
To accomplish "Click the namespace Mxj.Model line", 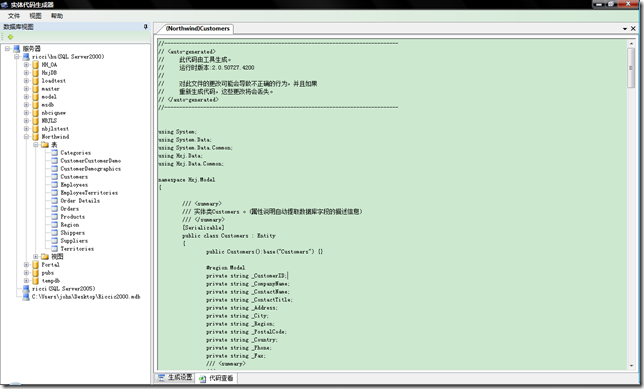I will [187, 180].
